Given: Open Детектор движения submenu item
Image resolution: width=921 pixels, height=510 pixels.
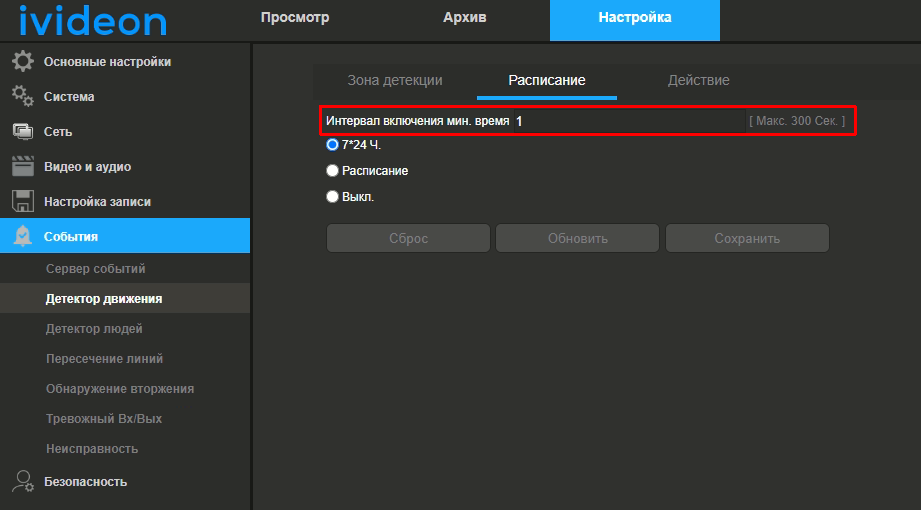Looking at the screenshot, I should (x=125, y=298).
